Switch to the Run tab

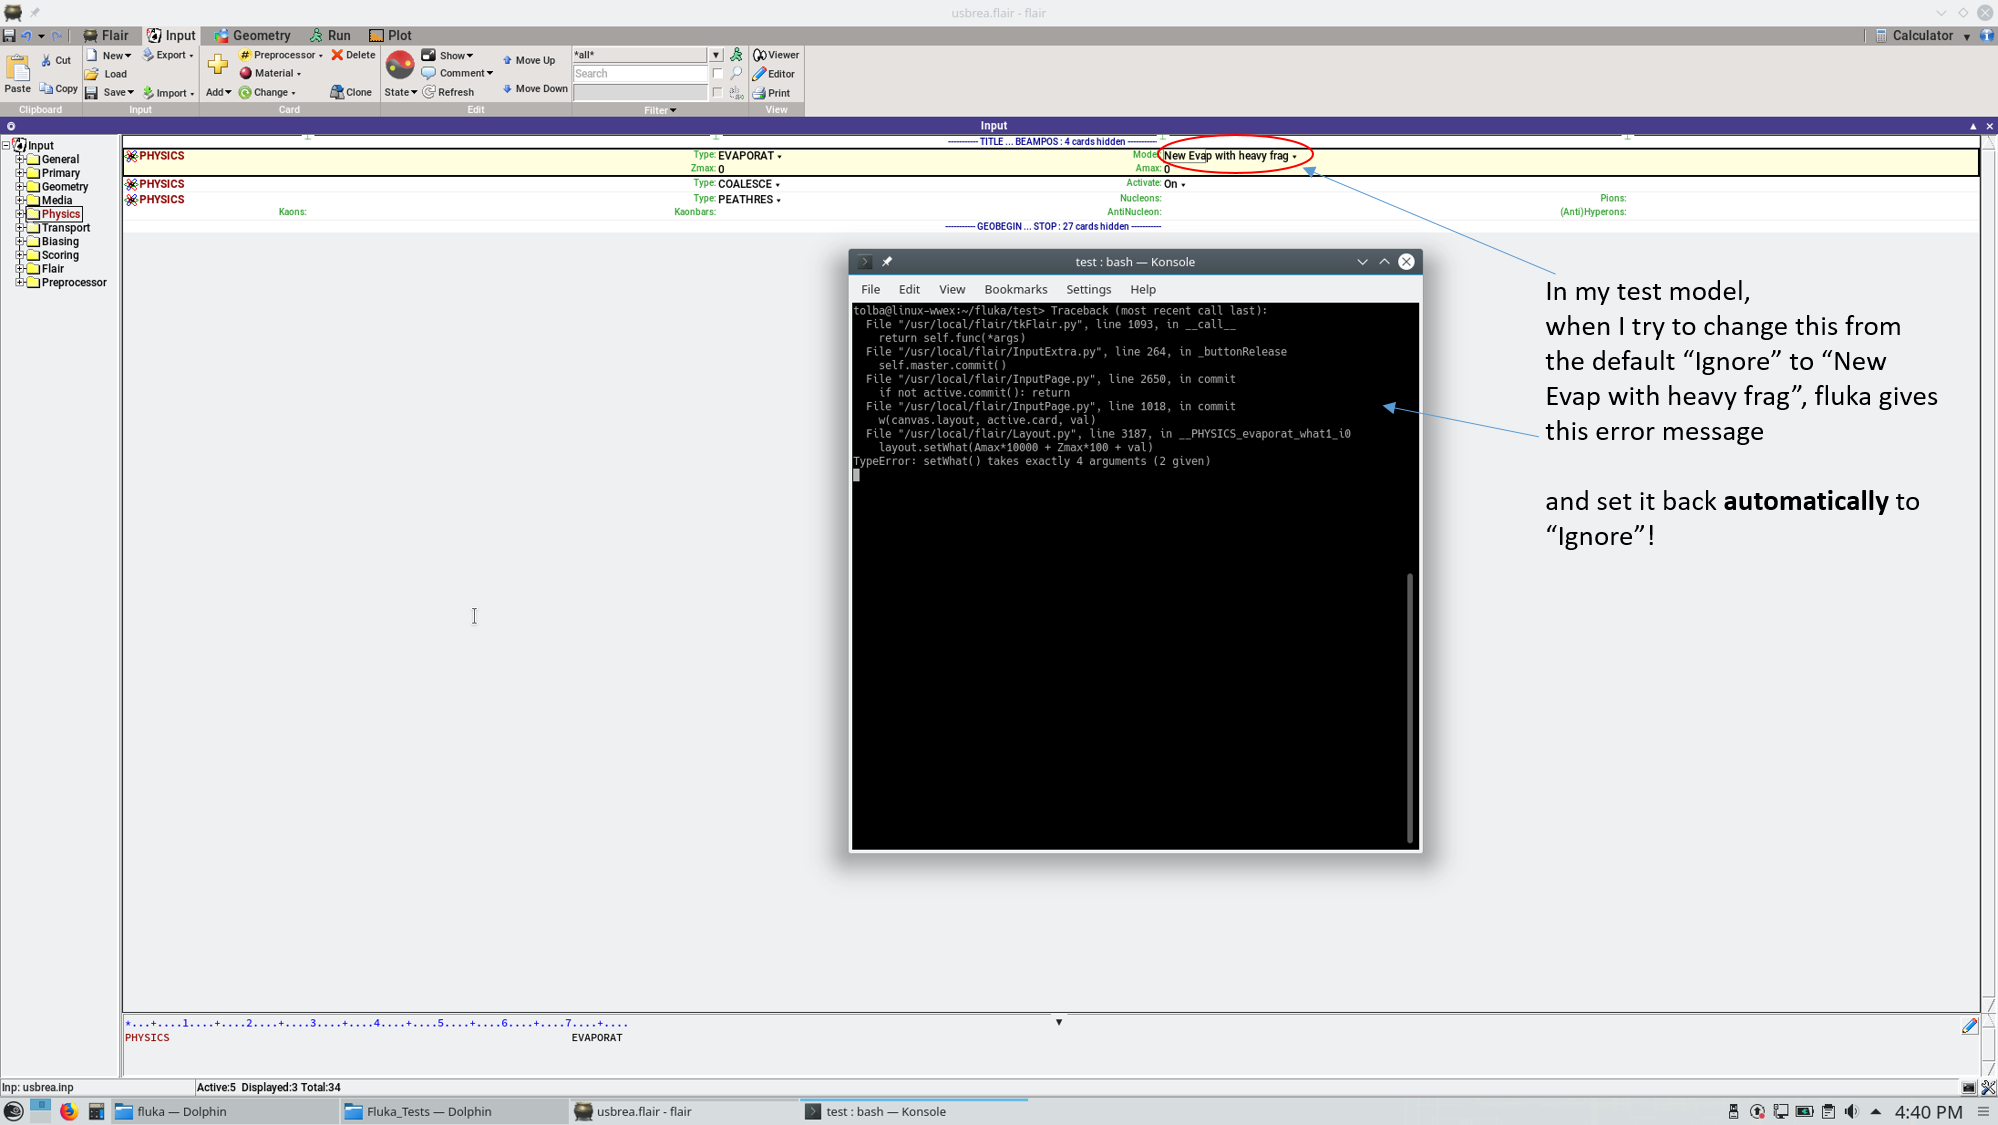[x=330, y=35]
